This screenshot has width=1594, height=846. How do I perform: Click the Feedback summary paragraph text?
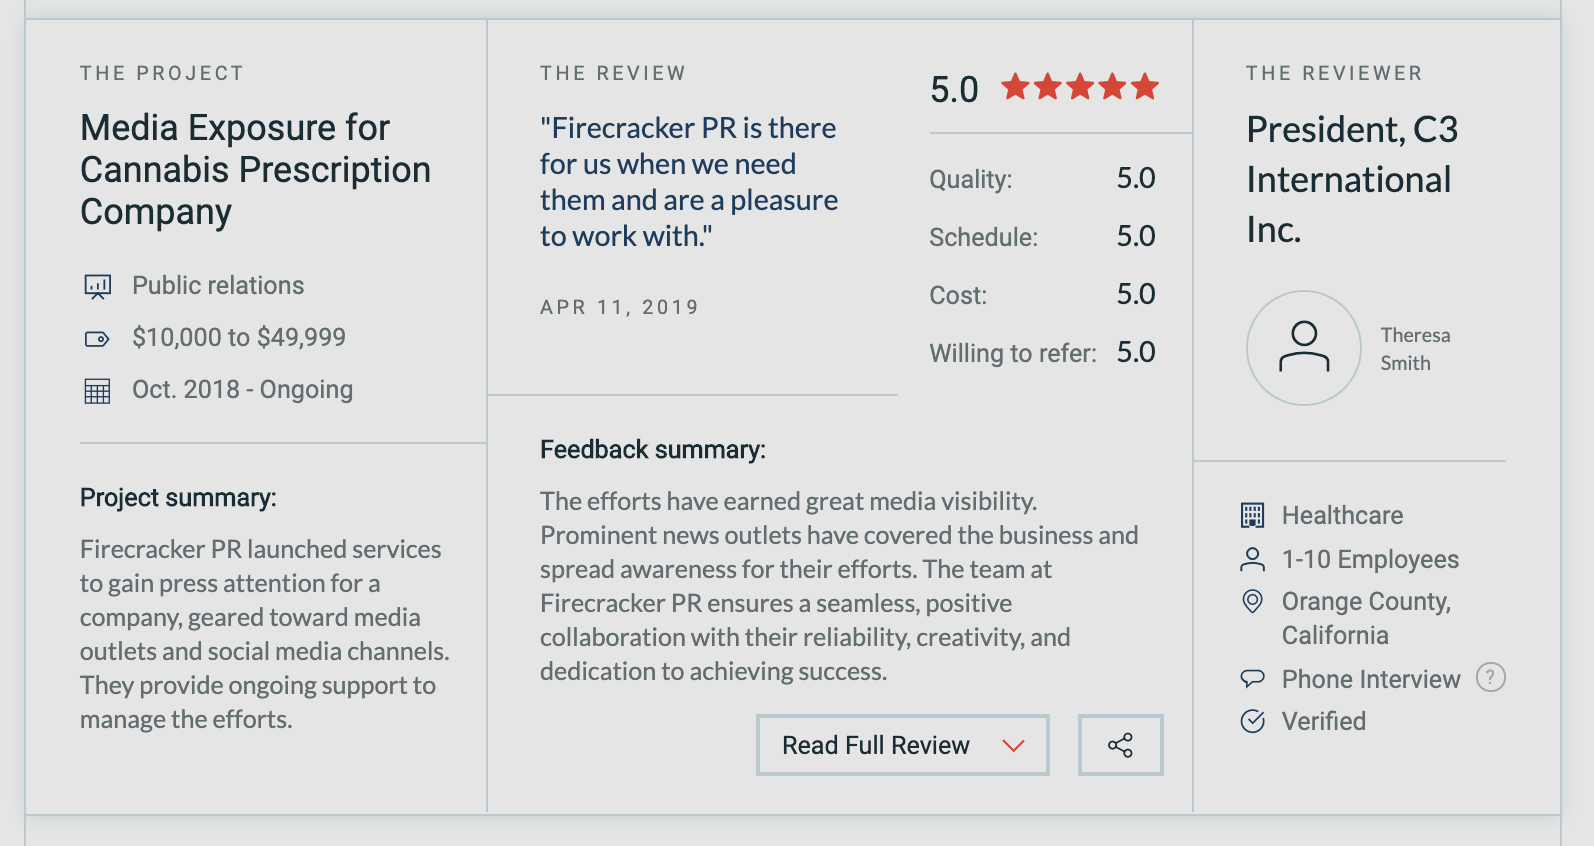tap(838, 586)
